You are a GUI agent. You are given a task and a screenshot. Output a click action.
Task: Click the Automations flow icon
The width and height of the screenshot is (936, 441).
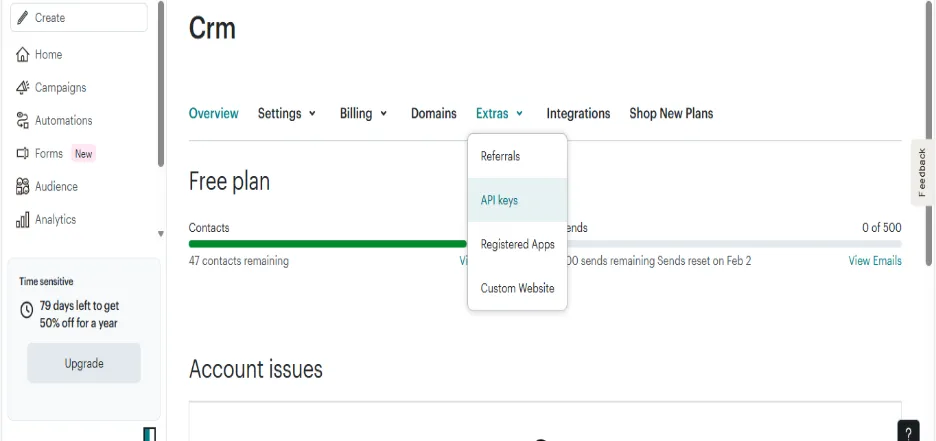point(23,121)
